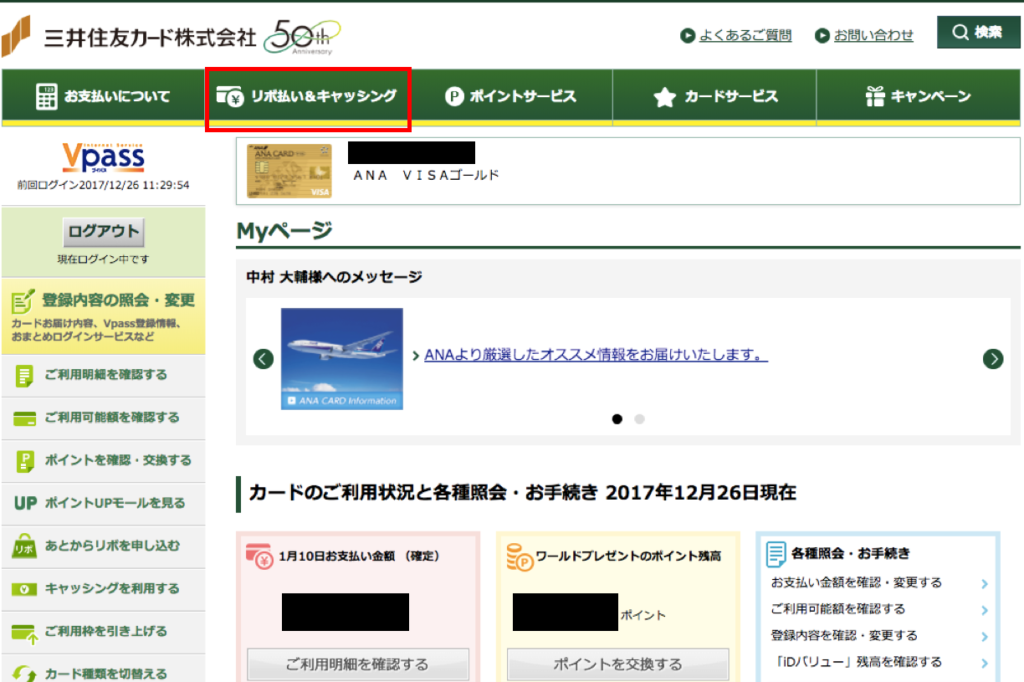Click the card-yen icon beside 1月10日お支払い金額
Image resolution: width=1024 pixels, height=682 pixels.
point(260,556)
